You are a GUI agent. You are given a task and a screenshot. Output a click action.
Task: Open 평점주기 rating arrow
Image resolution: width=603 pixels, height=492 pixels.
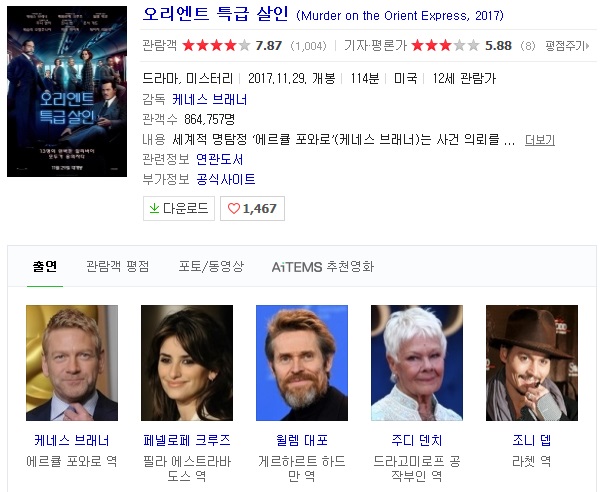click(x=567, y=46)
